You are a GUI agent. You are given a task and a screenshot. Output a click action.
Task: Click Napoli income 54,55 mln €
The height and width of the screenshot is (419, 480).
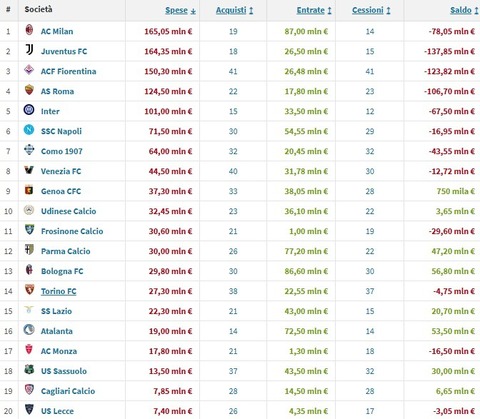[306, 131]
